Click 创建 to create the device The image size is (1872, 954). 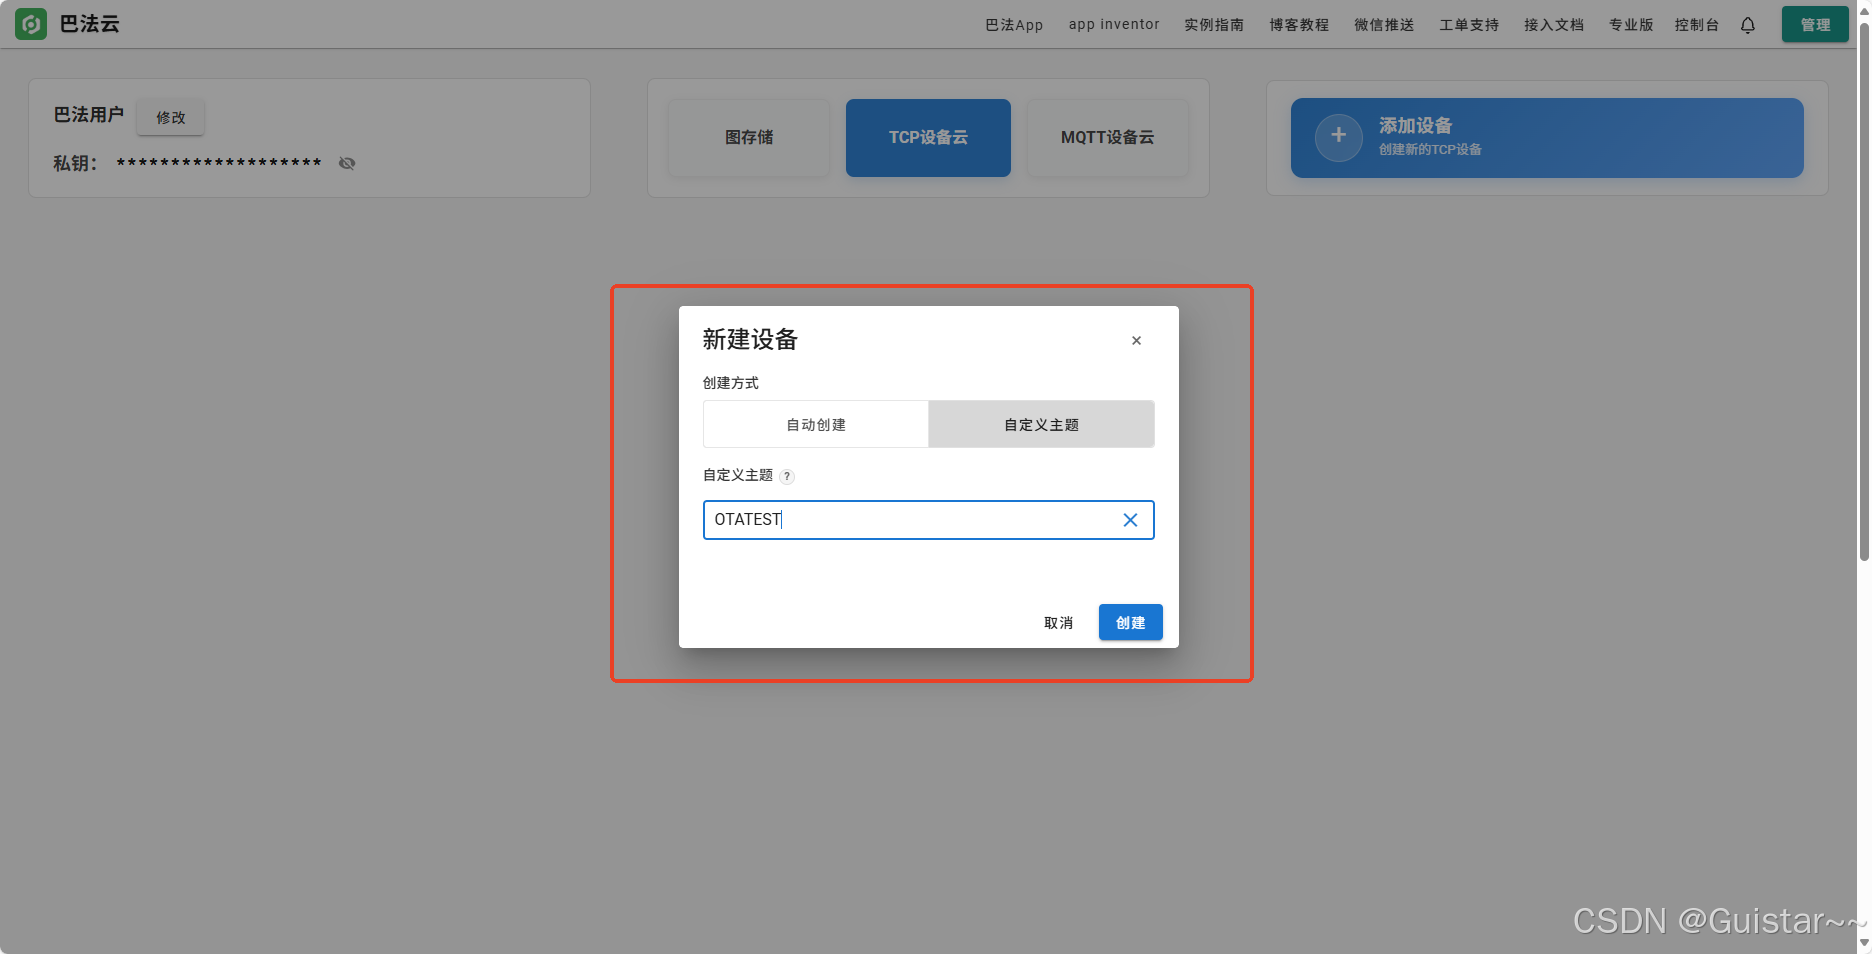pyautogui.click(x=1130, y=621)
